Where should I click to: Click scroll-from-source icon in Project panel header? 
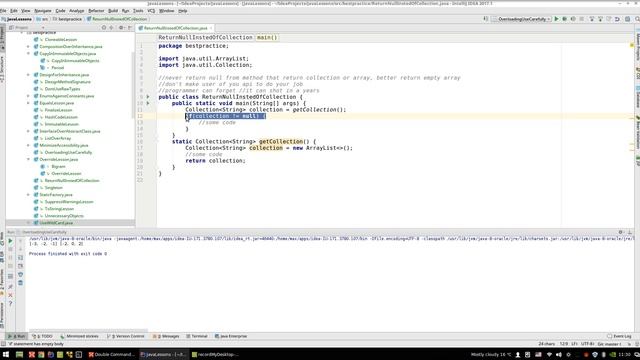(x=104, y=28)
